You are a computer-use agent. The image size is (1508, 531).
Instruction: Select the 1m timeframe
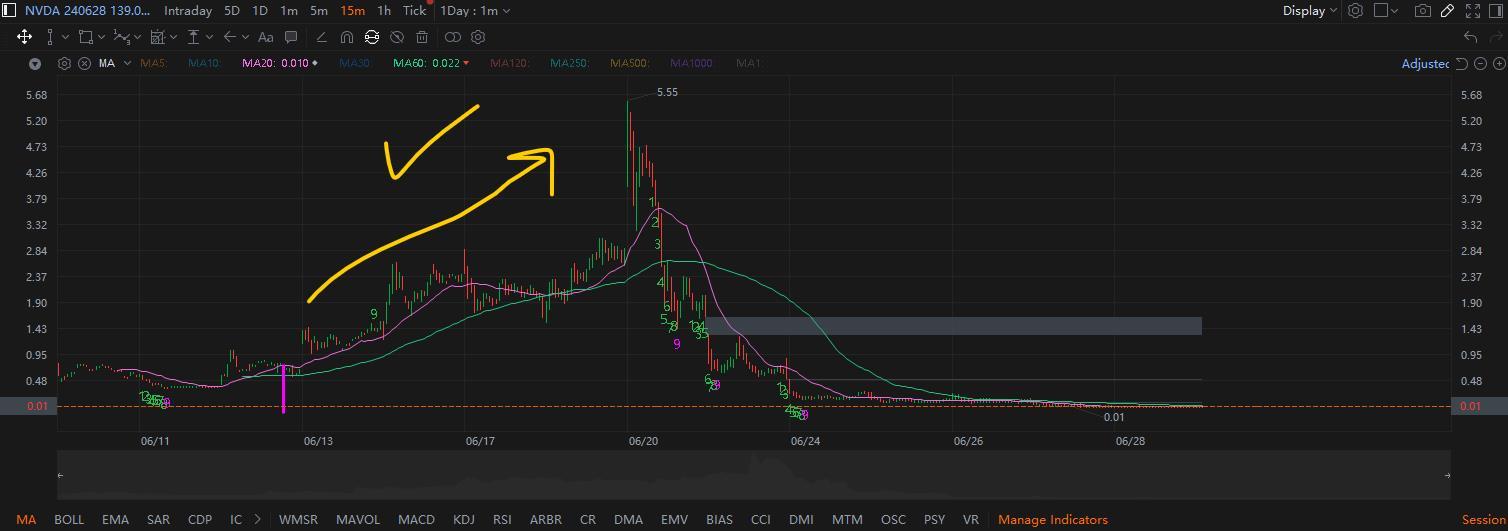288,11
